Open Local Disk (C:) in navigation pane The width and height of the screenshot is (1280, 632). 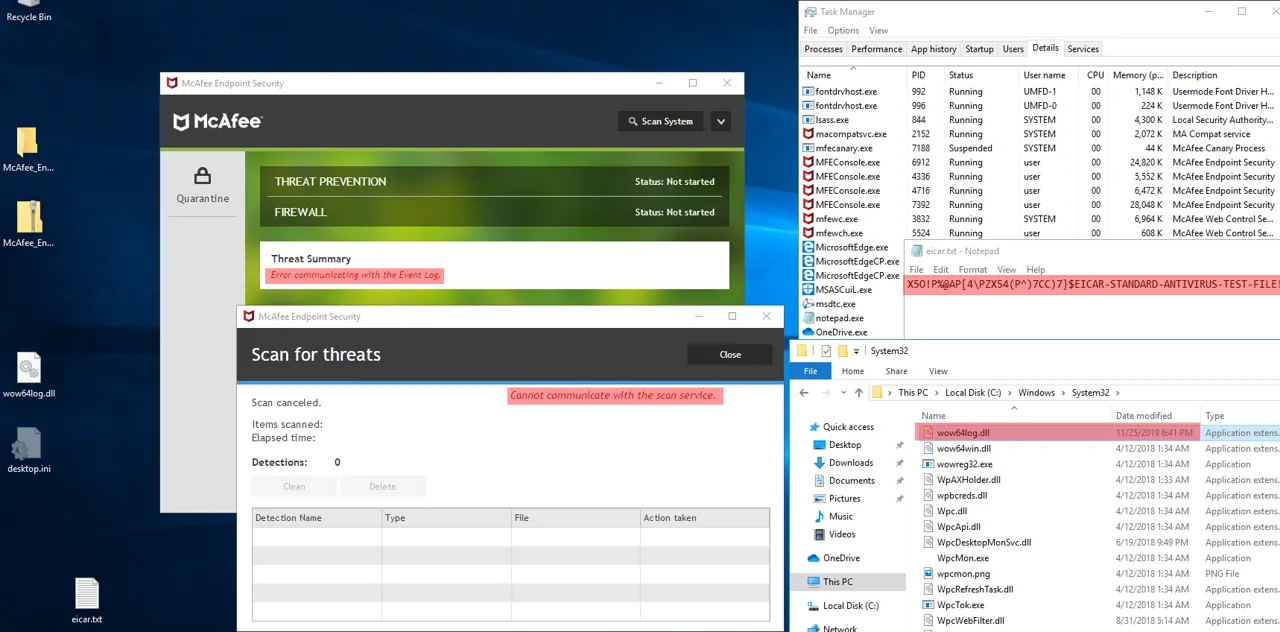851,606
